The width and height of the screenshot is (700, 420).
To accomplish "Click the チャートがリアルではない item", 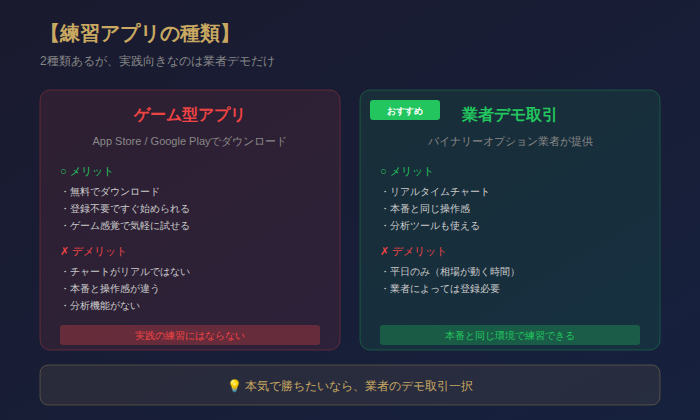I will click(x=129, y=271).
